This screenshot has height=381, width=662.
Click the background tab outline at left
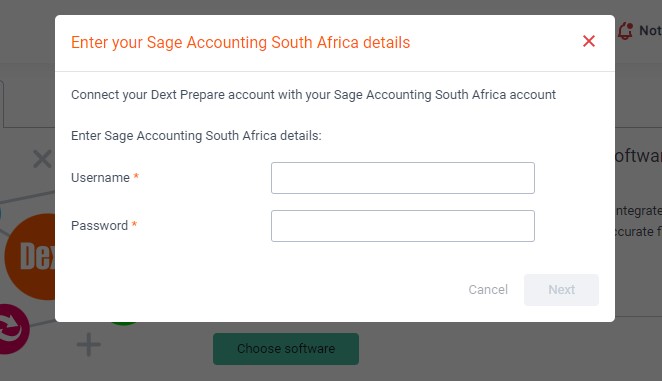pos(3,103)
